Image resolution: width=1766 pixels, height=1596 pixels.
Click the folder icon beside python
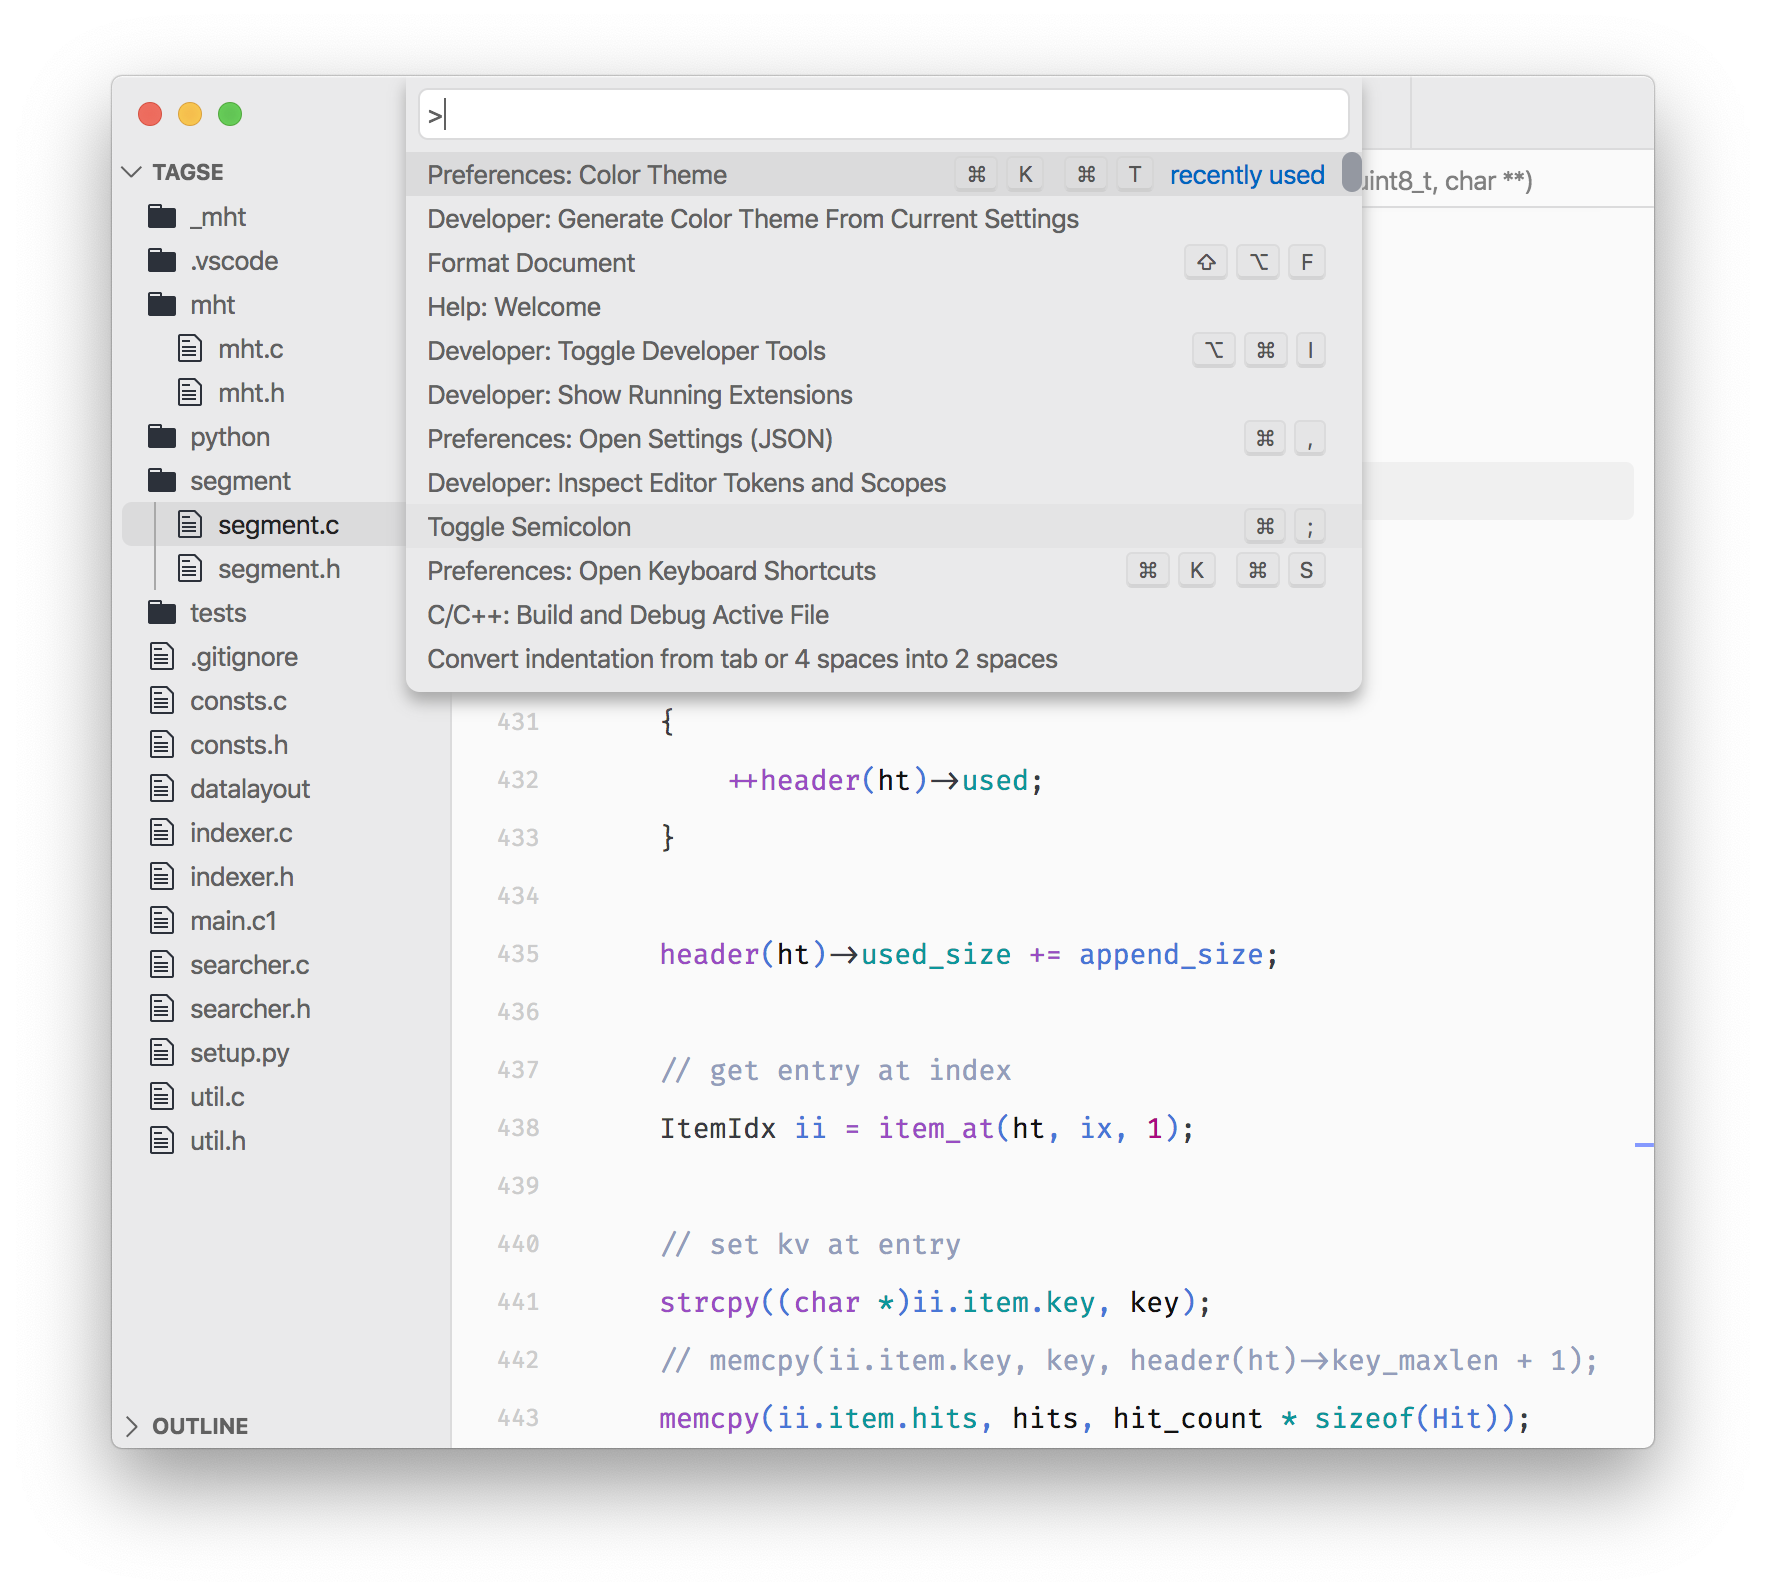(161, 436)
